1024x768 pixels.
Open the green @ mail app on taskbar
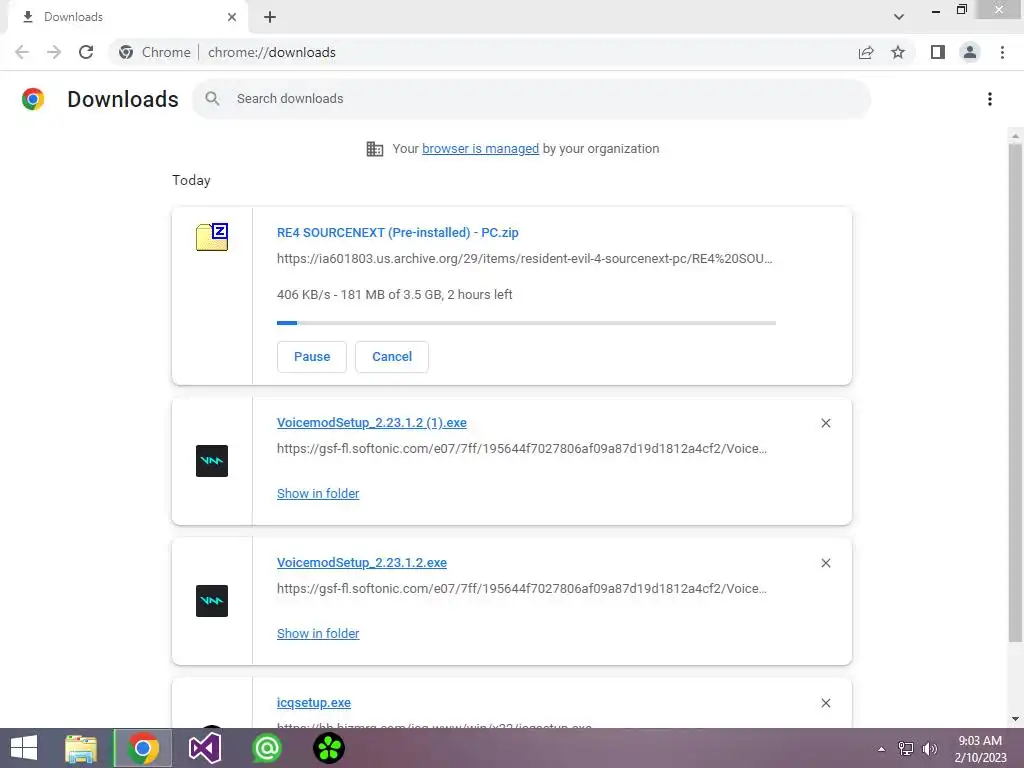pyautogui.click(x=267, y=748)
